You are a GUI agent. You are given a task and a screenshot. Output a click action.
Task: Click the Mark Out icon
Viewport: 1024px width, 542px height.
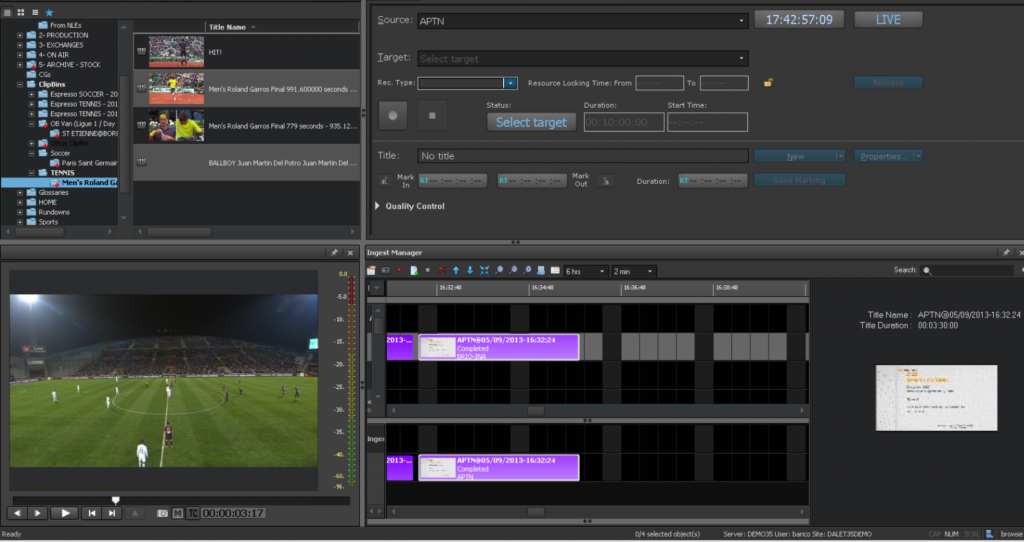pyautogui.click(x=604, y=181)
